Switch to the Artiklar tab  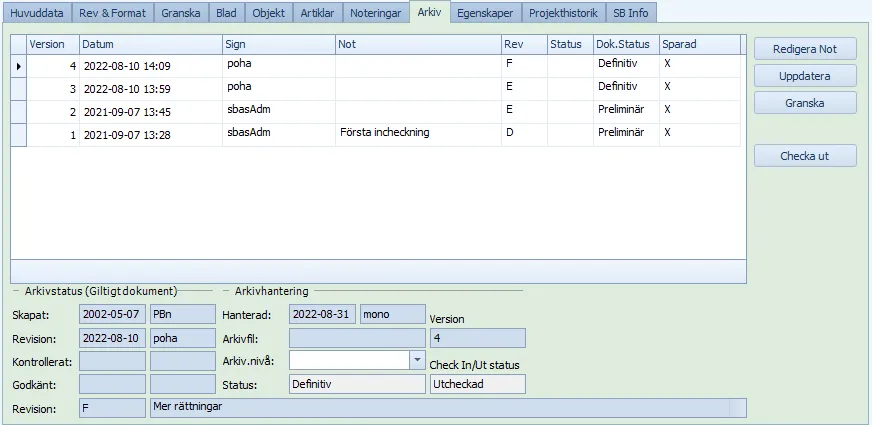318,13
